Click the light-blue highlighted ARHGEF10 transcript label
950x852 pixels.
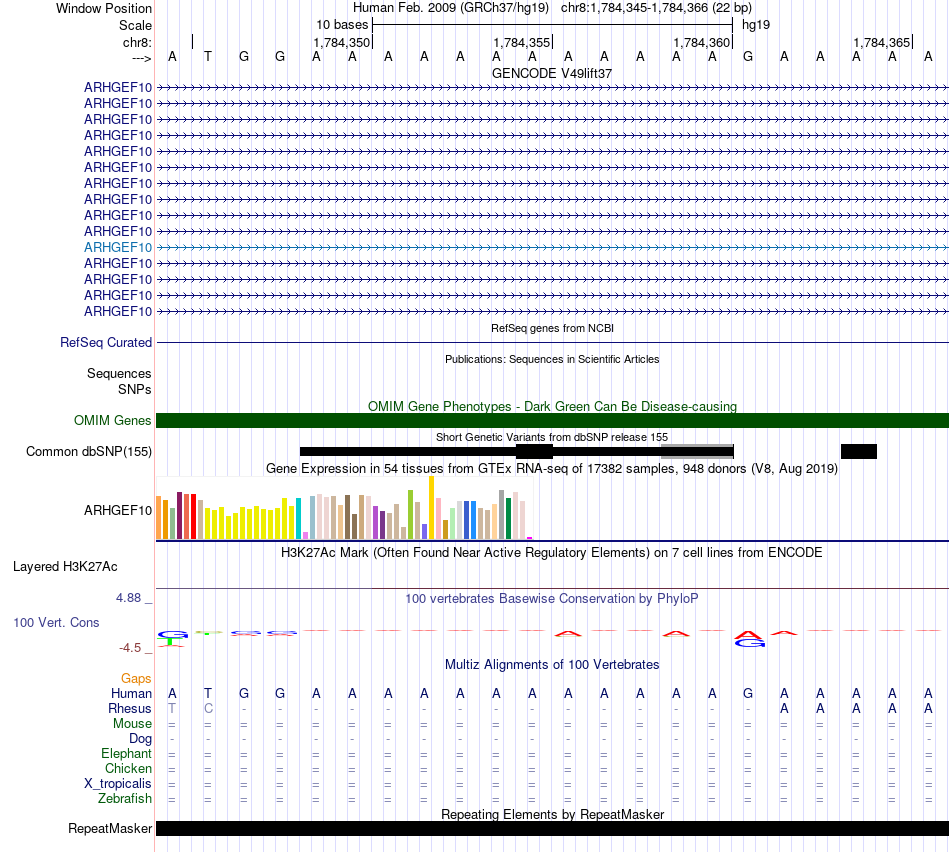click(118, 247)
